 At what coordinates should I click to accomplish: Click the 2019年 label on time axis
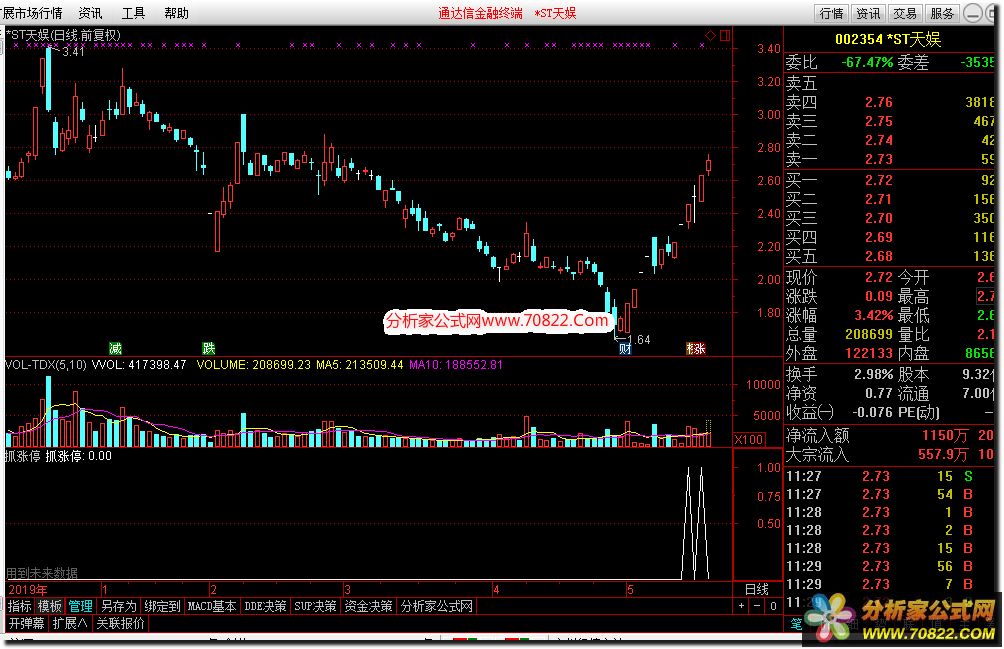point(28,589)
